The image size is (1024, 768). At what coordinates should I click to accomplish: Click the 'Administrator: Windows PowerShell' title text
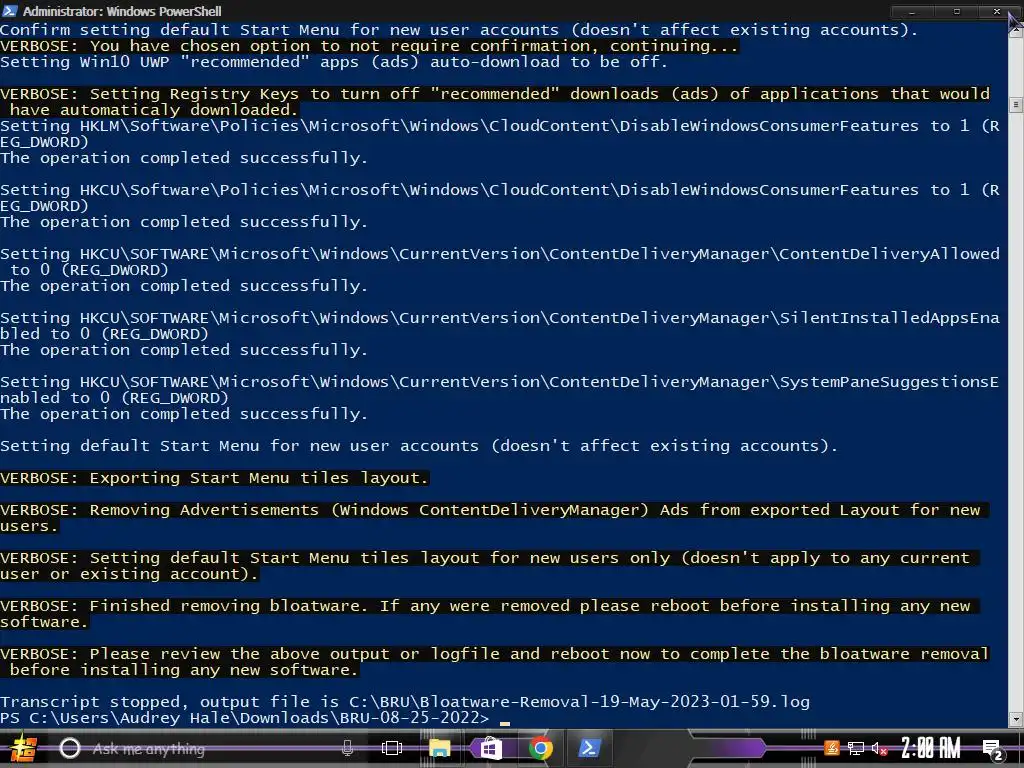coord(122,11)
